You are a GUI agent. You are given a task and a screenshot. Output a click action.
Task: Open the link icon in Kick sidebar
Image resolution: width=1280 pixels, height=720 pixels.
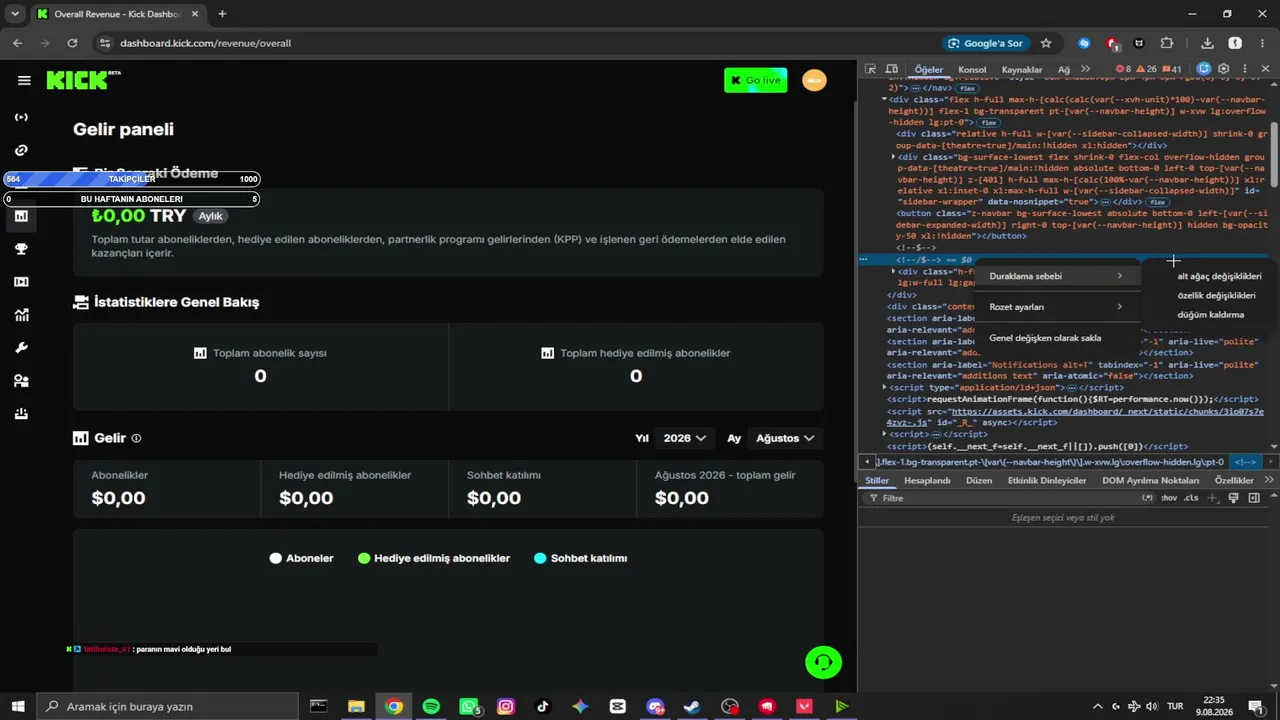[x=21, y=150]
